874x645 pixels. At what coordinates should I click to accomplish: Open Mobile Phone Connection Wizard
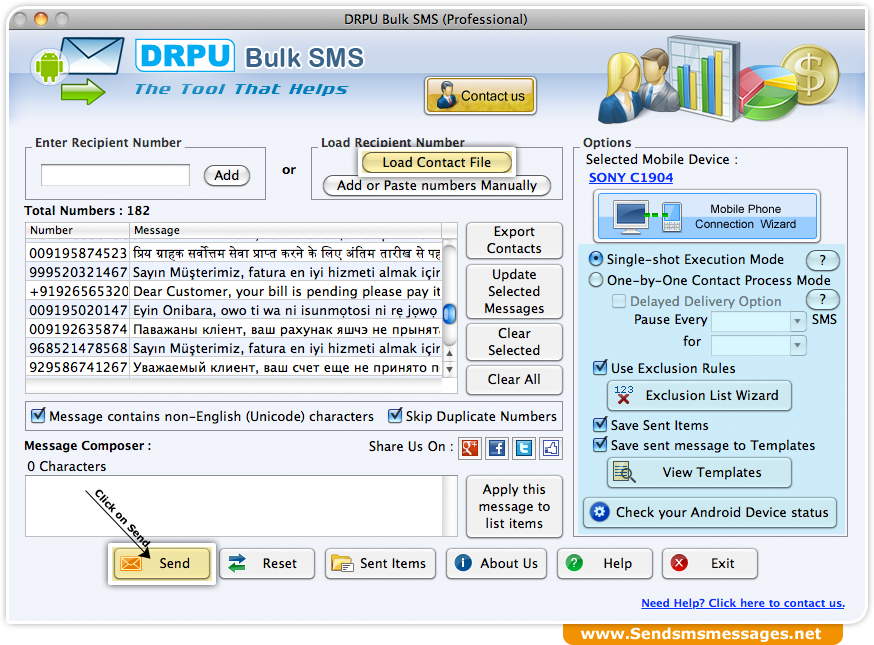tap(707, 216)
